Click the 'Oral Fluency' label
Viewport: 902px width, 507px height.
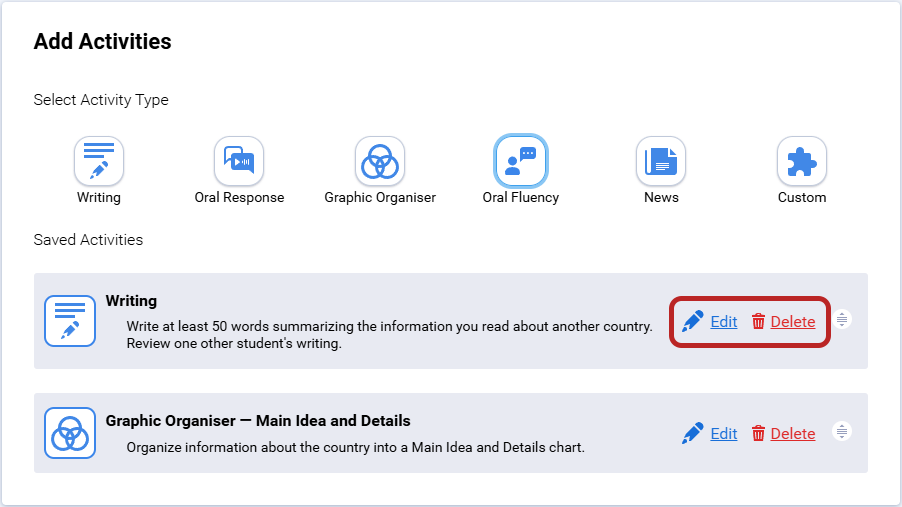521,197
